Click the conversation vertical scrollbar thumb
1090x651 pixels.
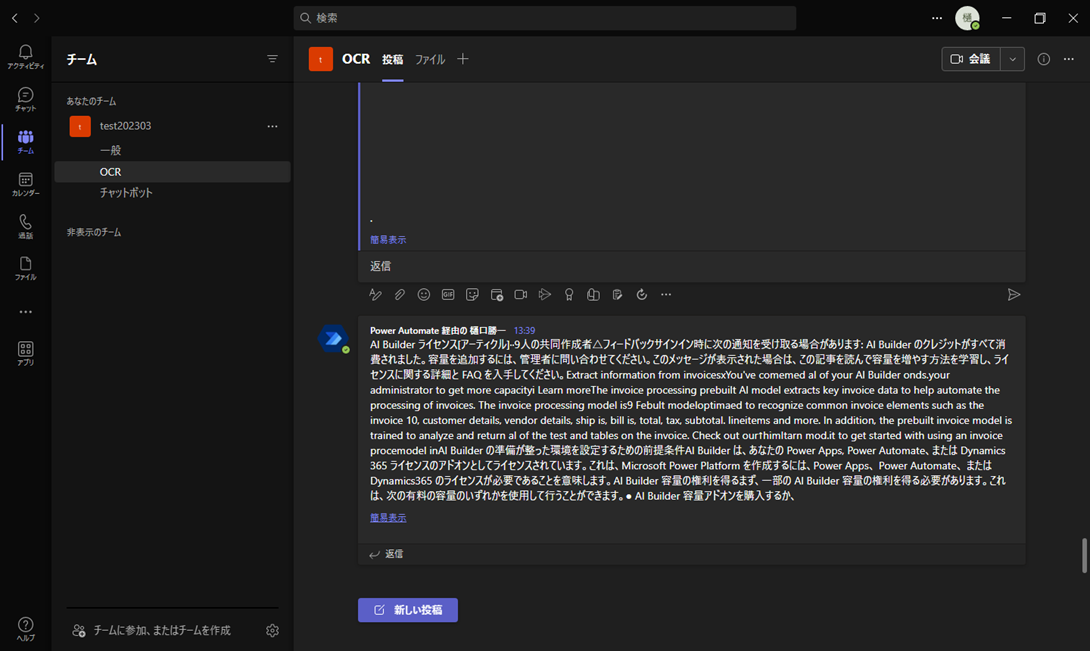(x=1084, y=556)
